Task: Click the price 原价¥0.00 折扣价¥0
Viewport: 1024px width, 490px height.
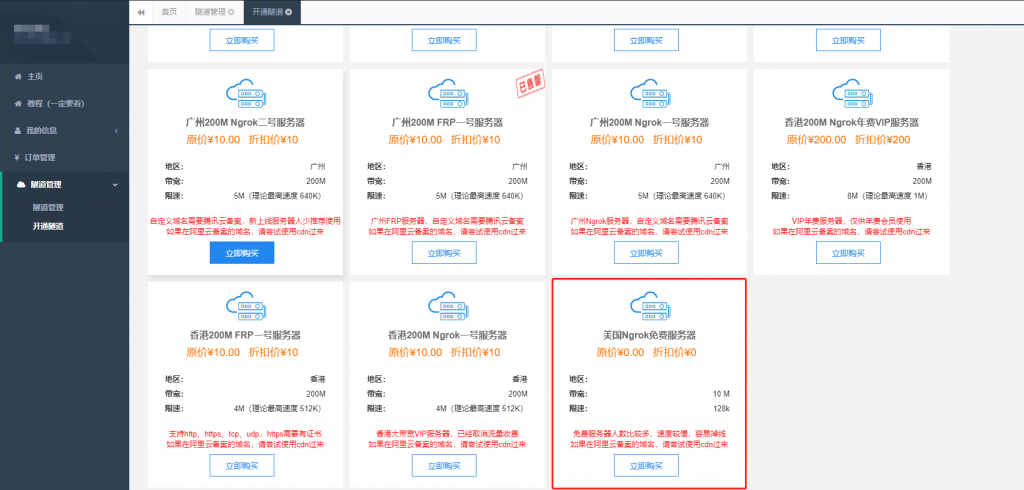Action: 647,353
